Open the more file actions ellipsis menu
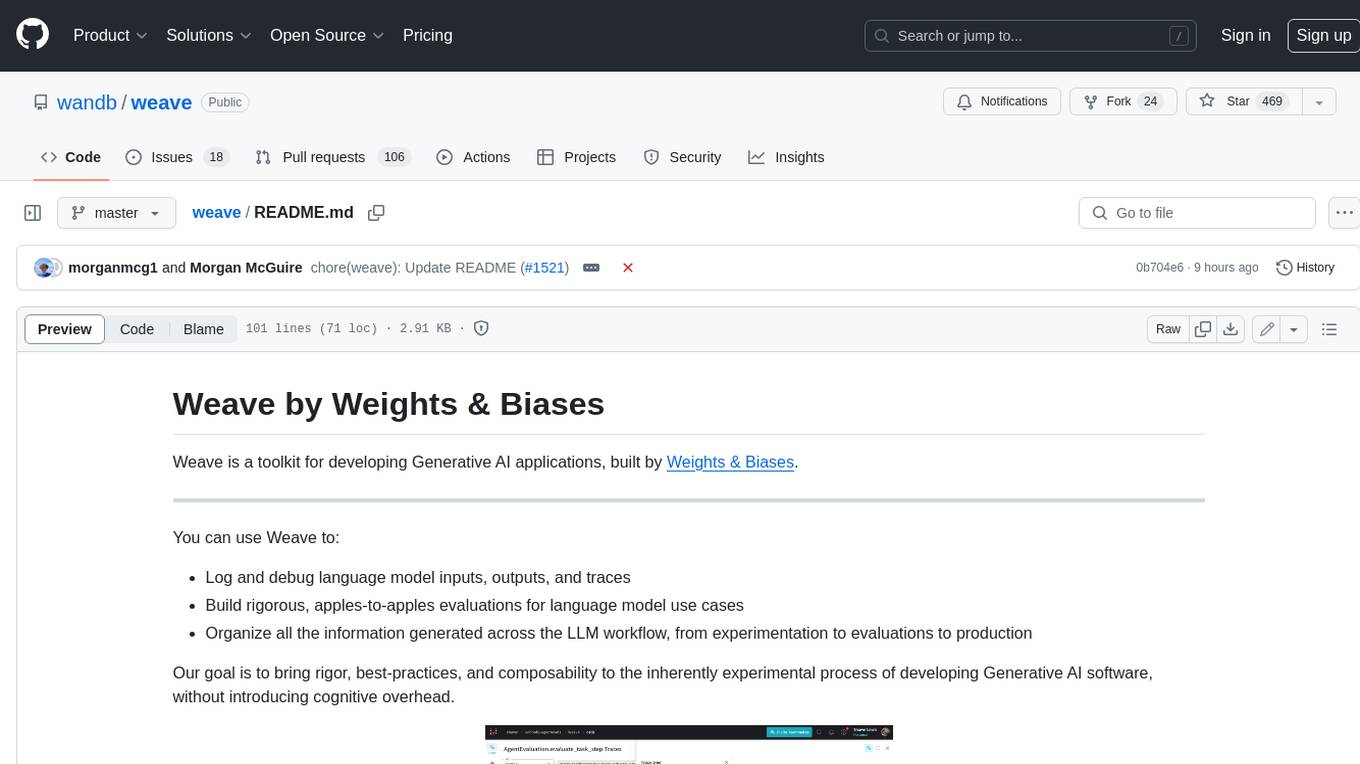This screenshot has height=764, width=1360. (x=1344, y=213)
